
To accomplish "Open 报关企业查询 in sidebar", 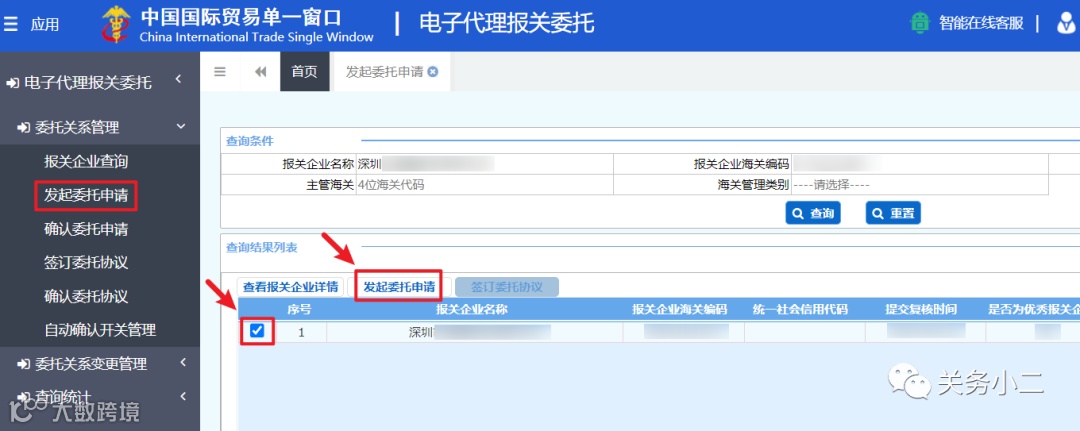I will tap(86, 162).
